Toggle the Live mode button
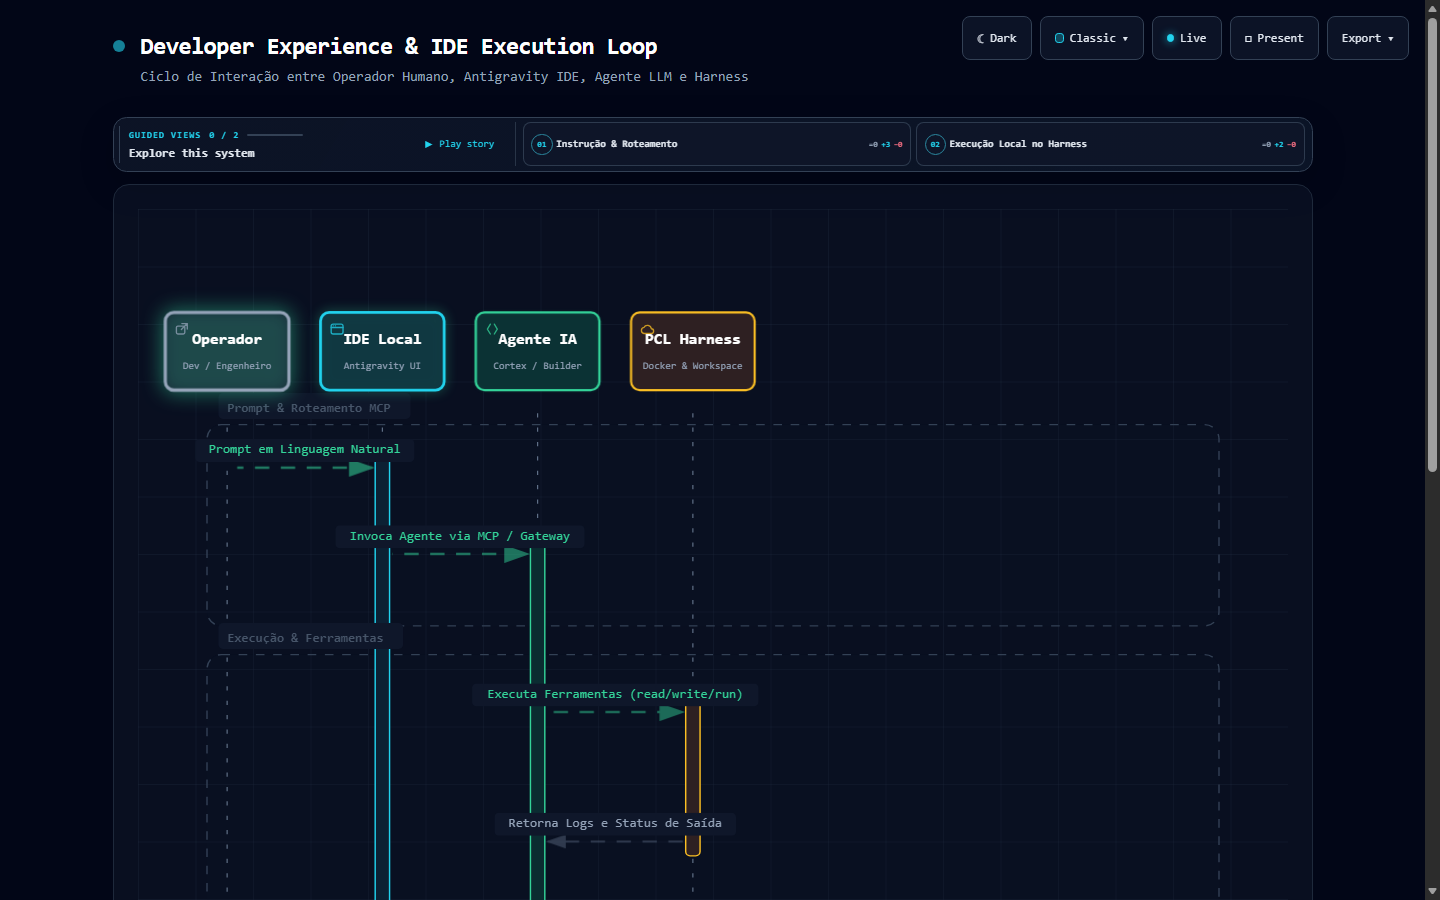This screenshot has height=900, width=1440. (1186, 38)
